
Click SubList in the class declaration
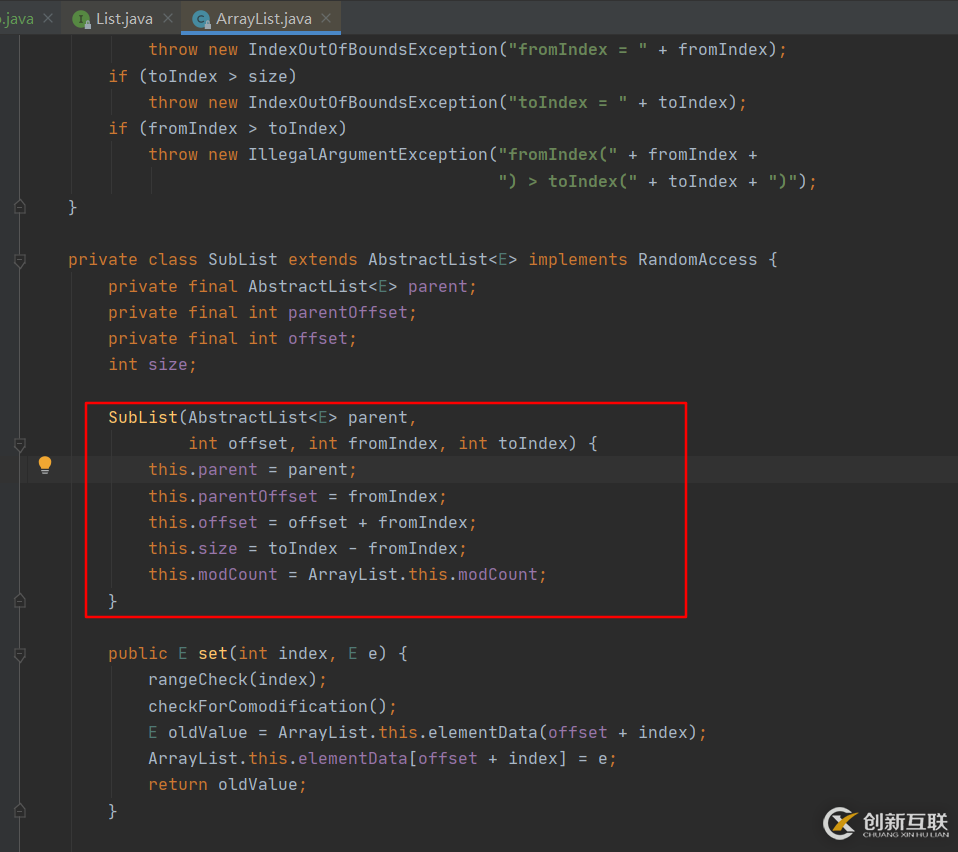pyautogui.click(x=243, y=260)
